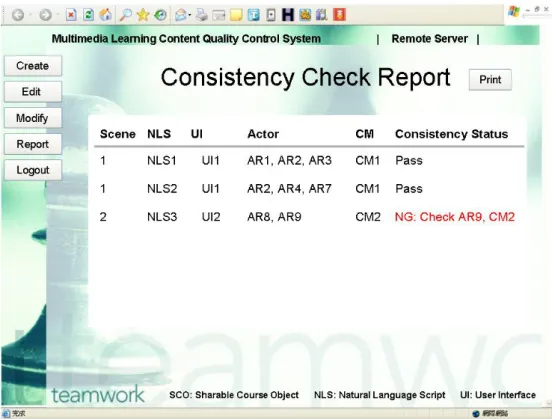Viewport: 552px width, 419px height.
Task: Open the History clock icon
Action: (x=161, y=15)
